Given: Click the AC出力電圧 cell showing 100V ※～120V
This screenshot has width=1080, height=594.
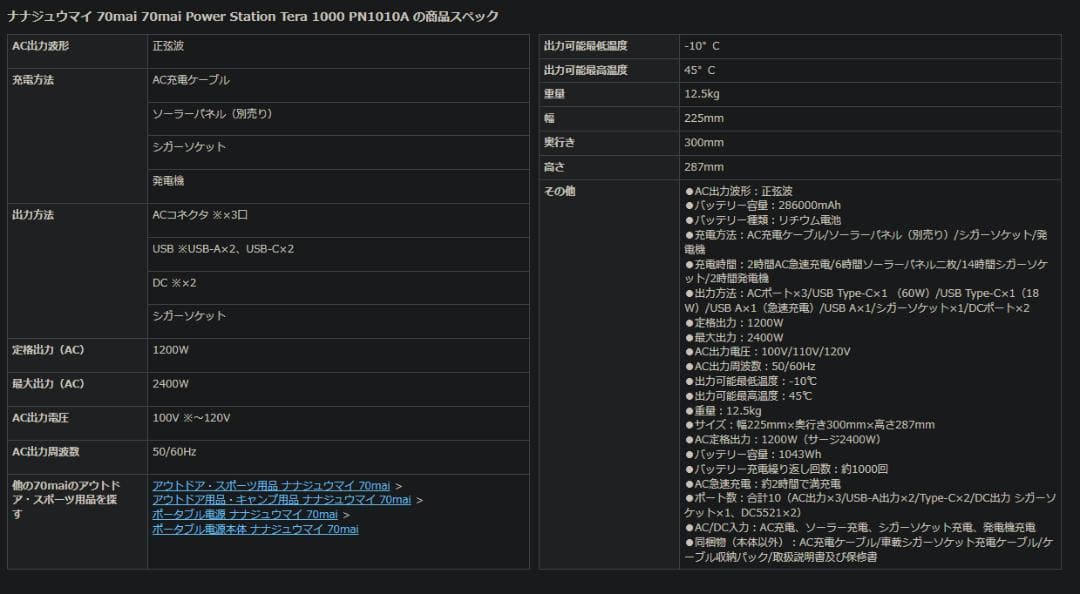Looking at the screenshot, I should [x=190, y=417].
